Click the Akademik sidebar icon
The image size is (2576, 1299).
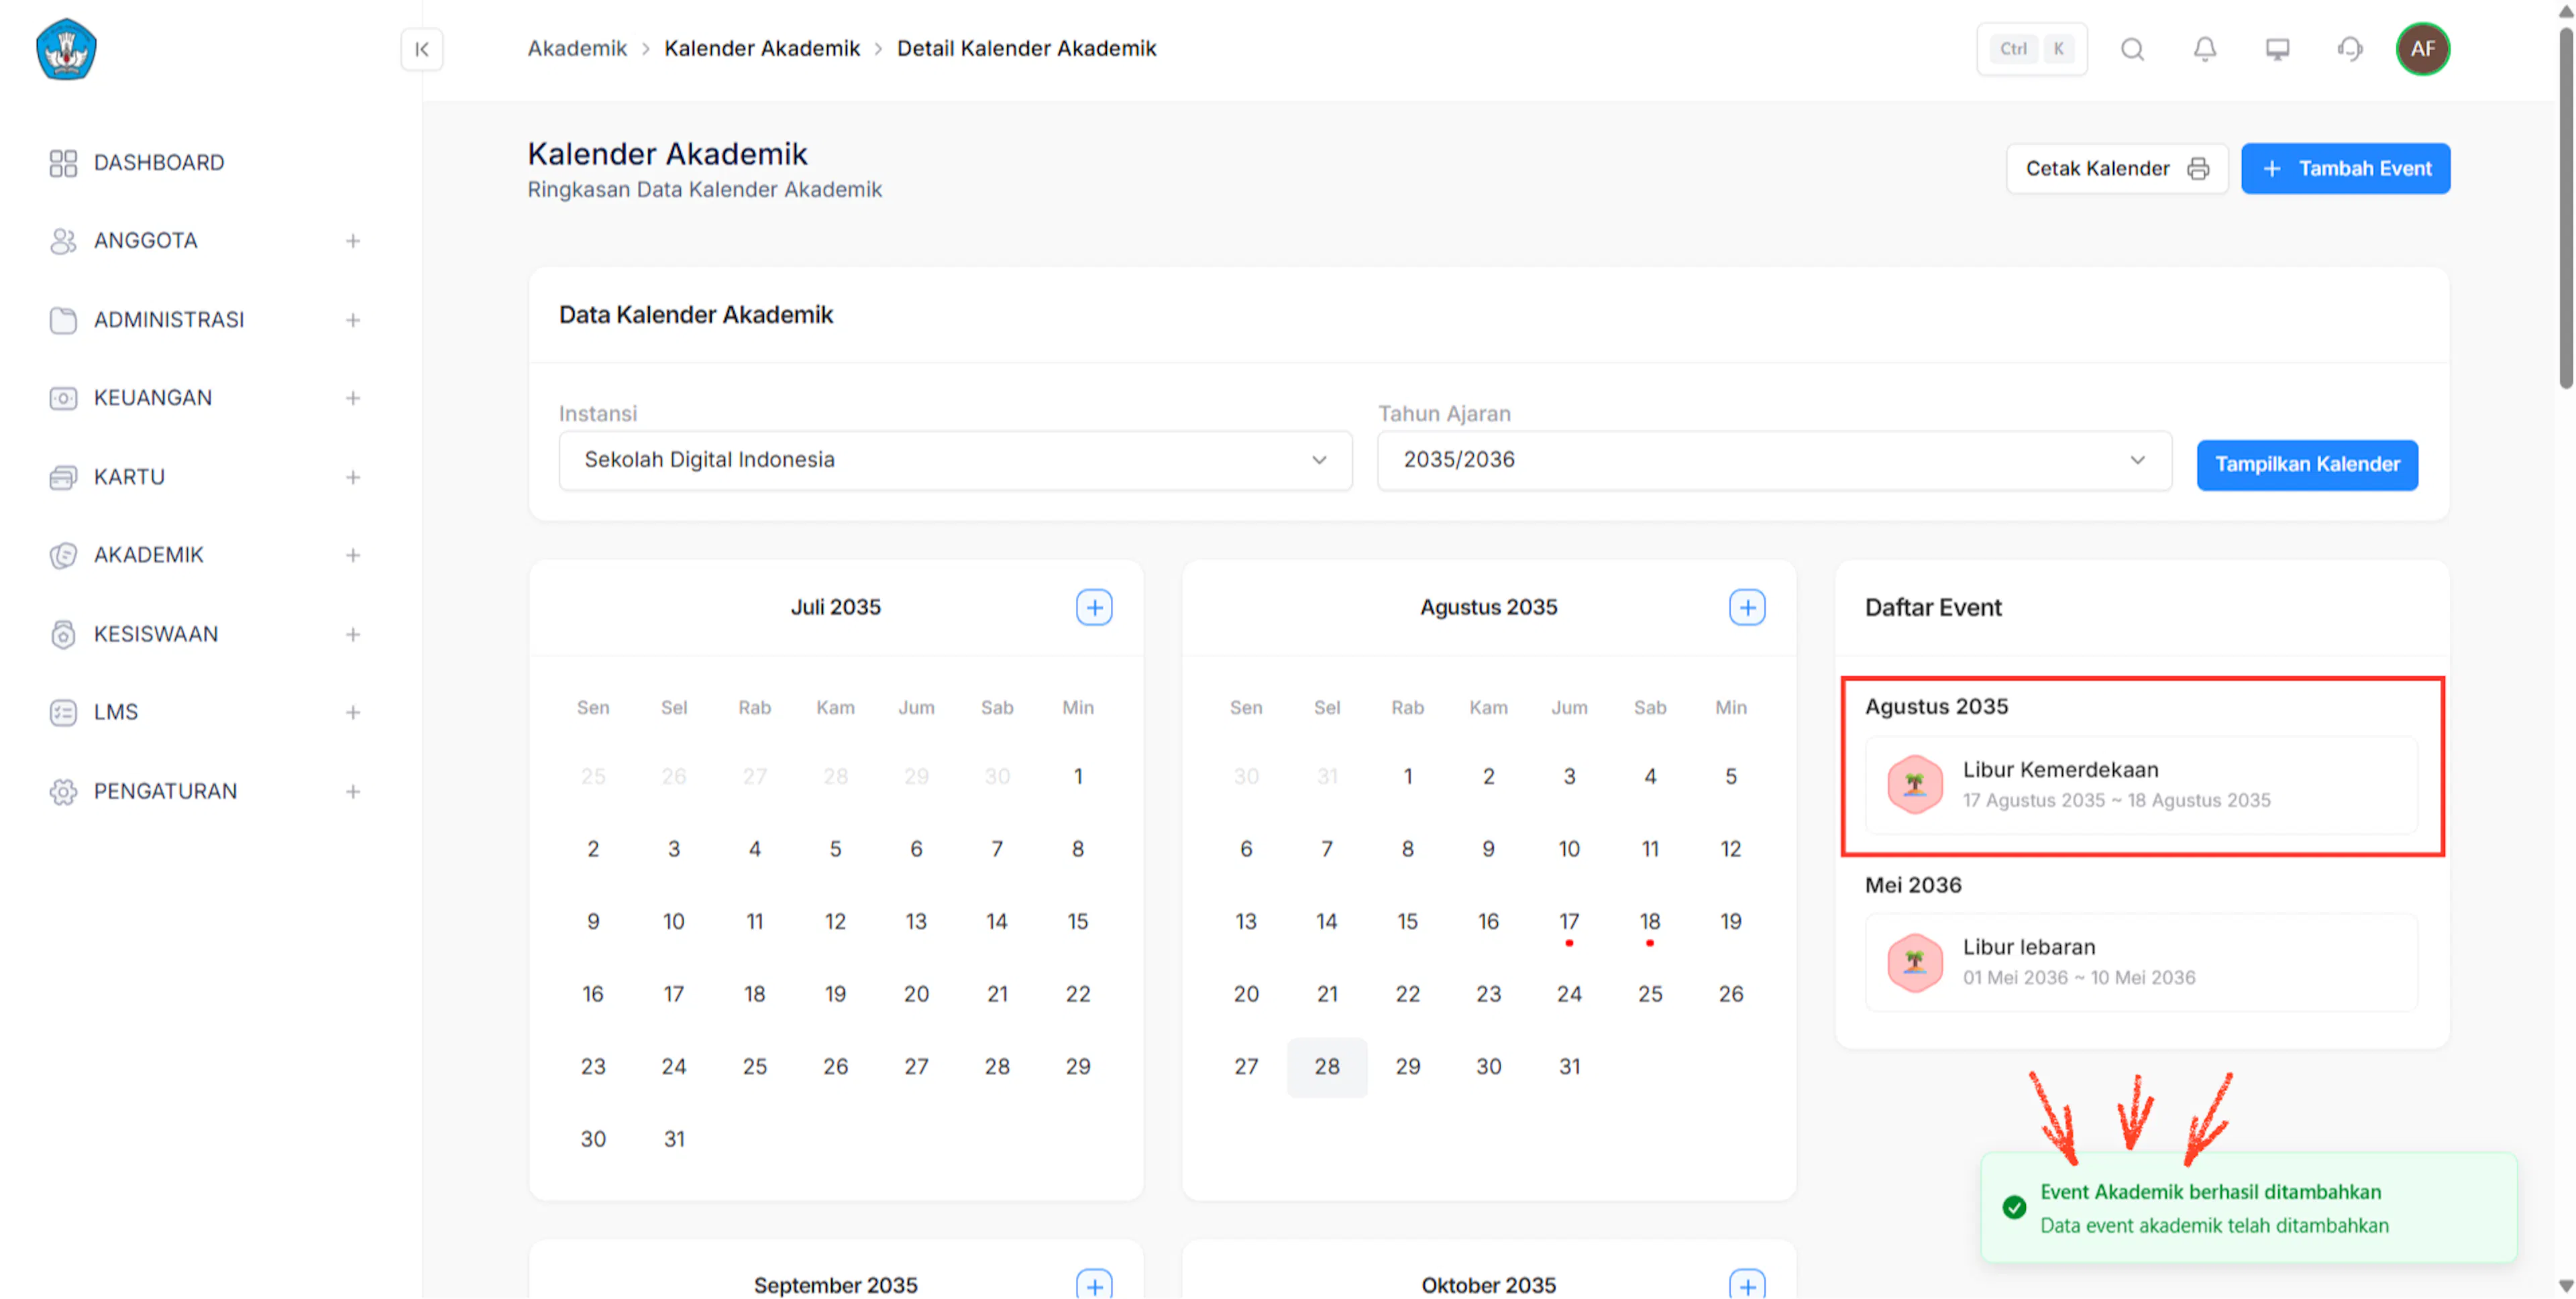tap(63, 555)
